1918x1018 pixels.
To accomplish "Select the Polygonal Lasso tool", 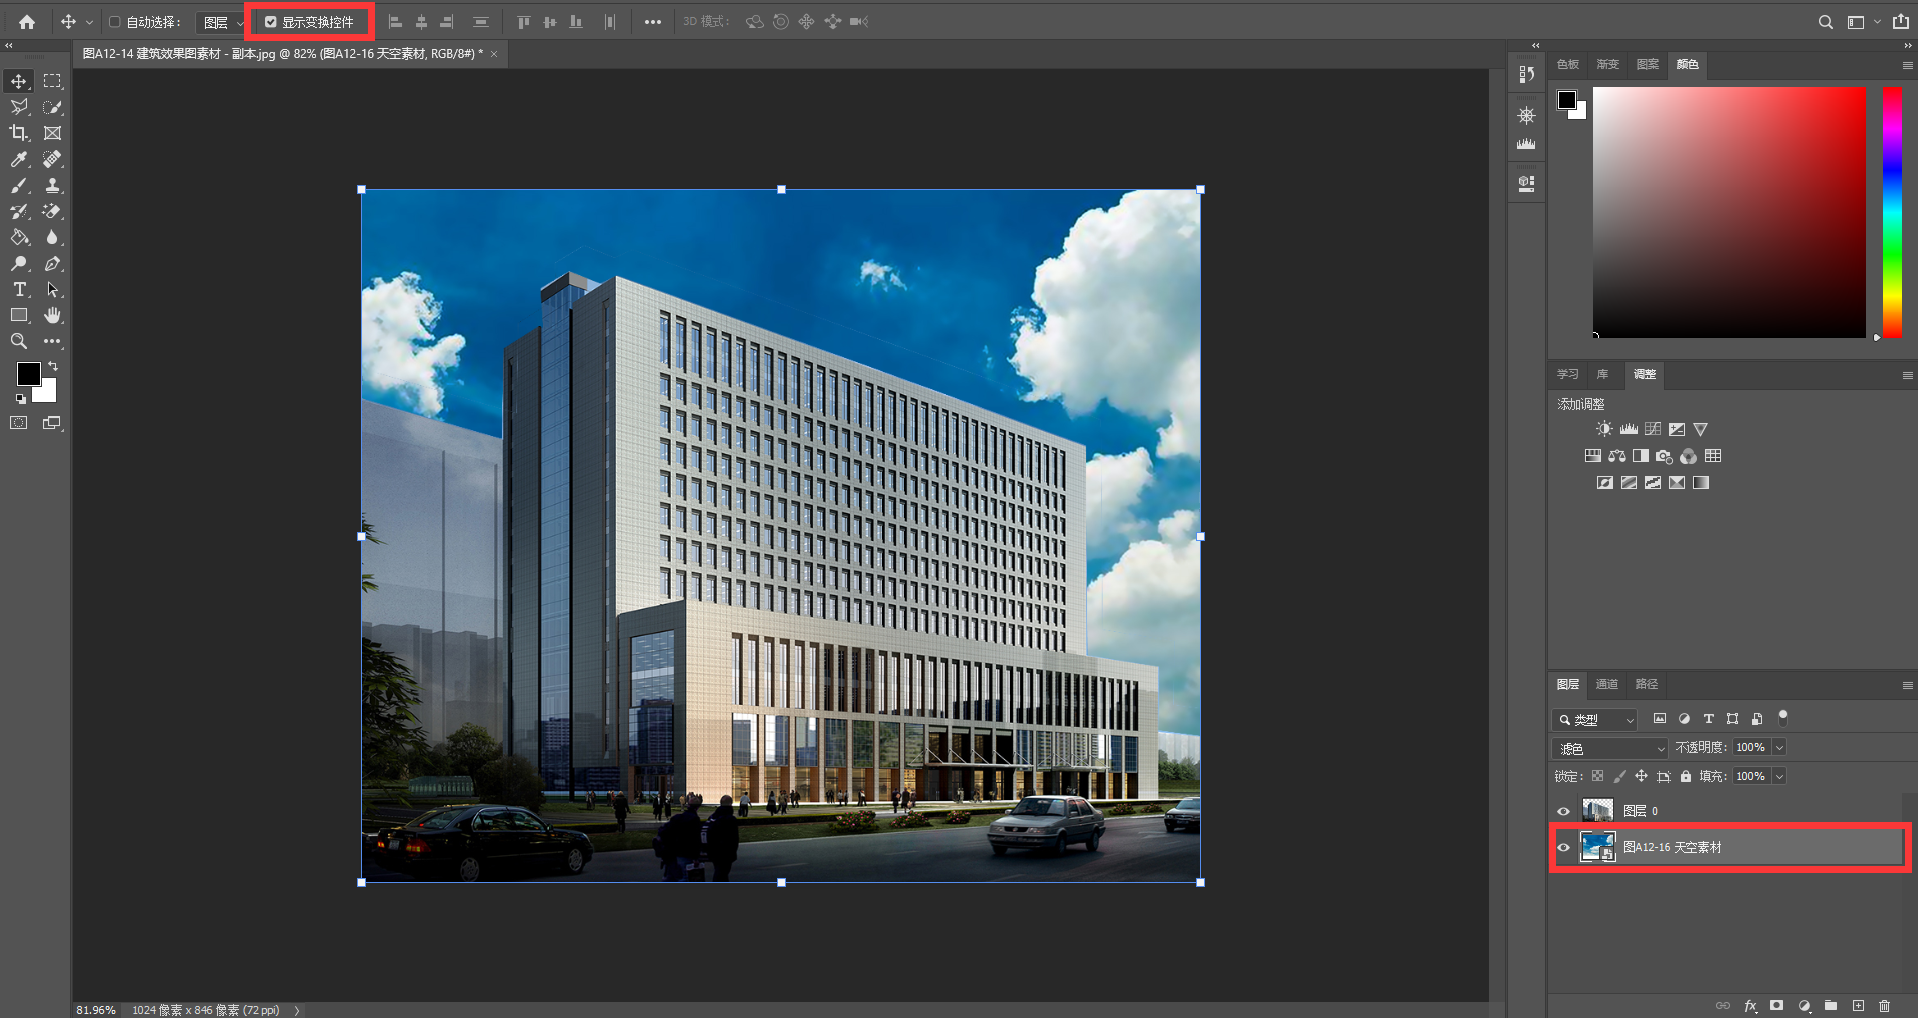I will pos(19,107).
